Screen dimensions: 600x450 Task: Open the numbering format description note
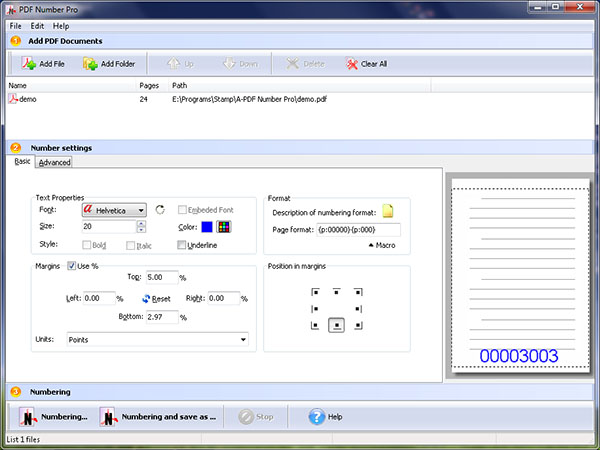click(388, 211)
